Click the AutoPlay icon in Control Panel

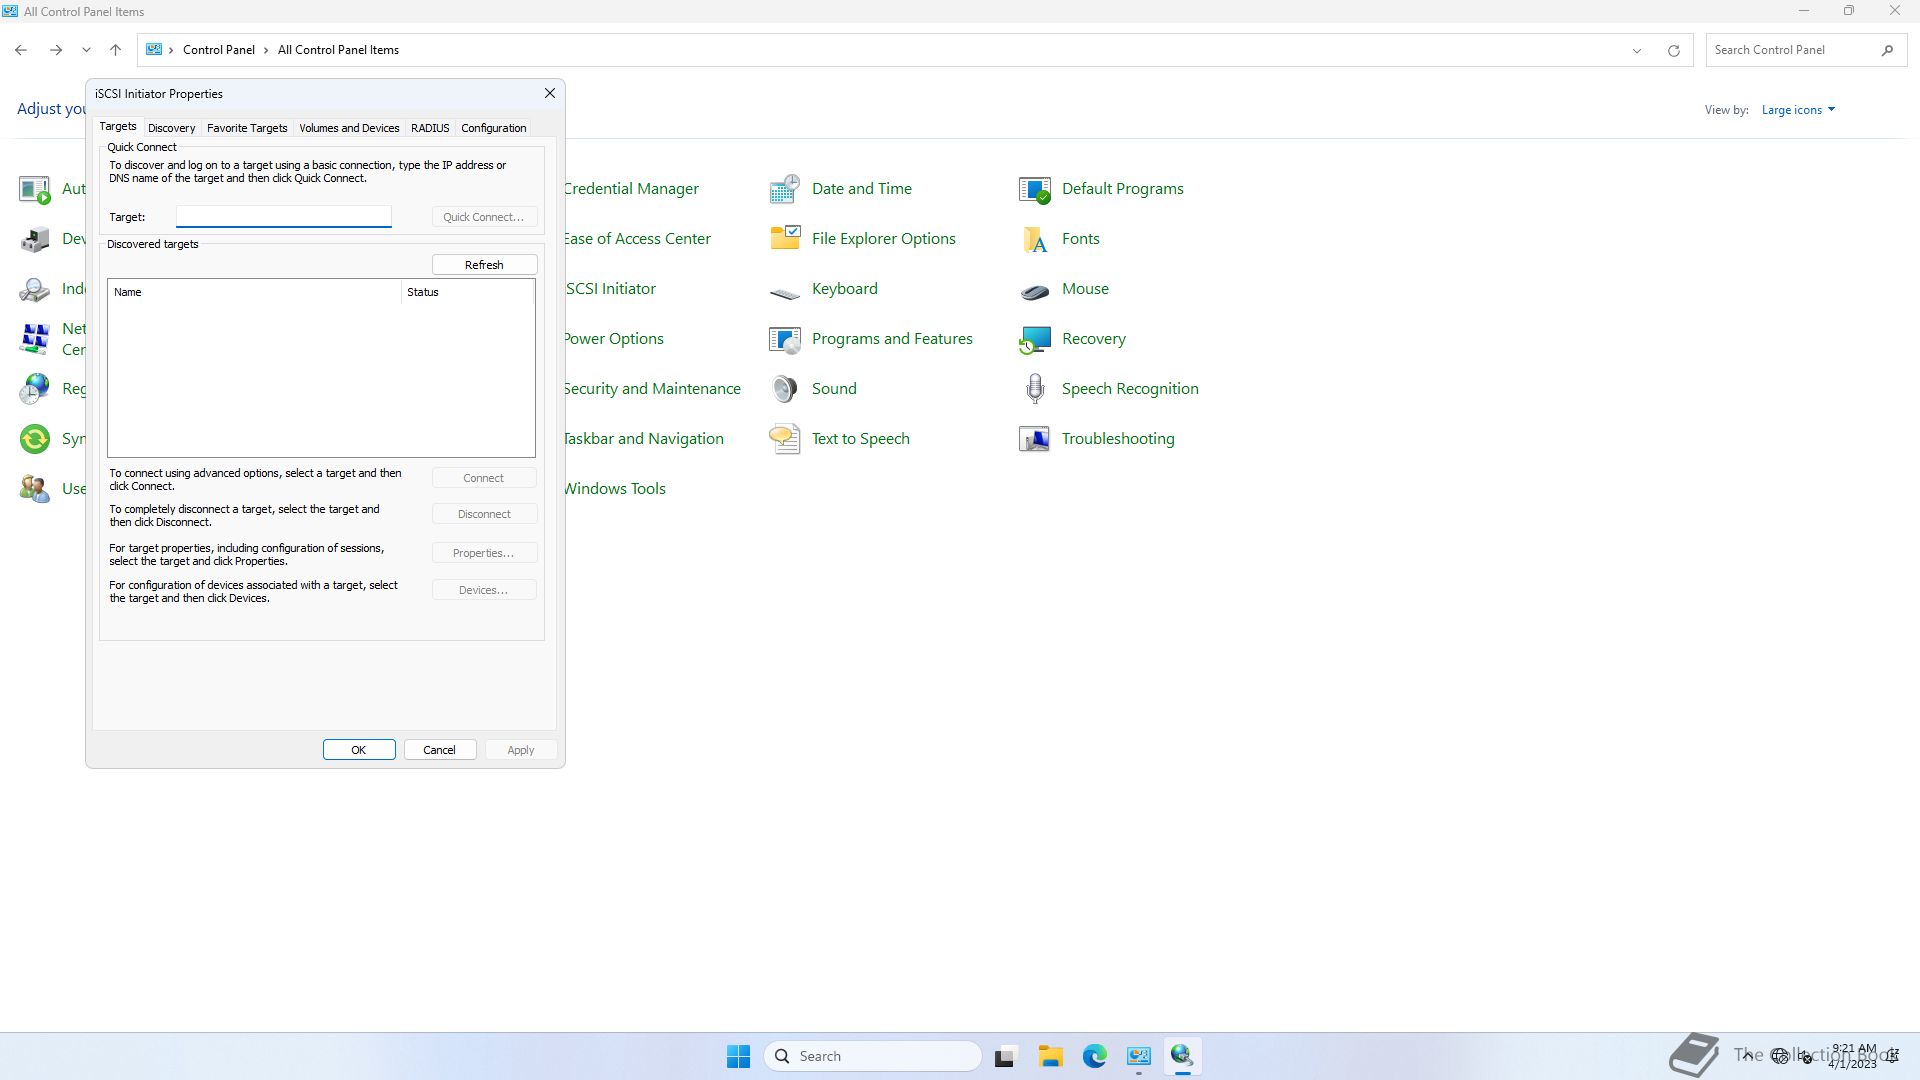(35, 189)
